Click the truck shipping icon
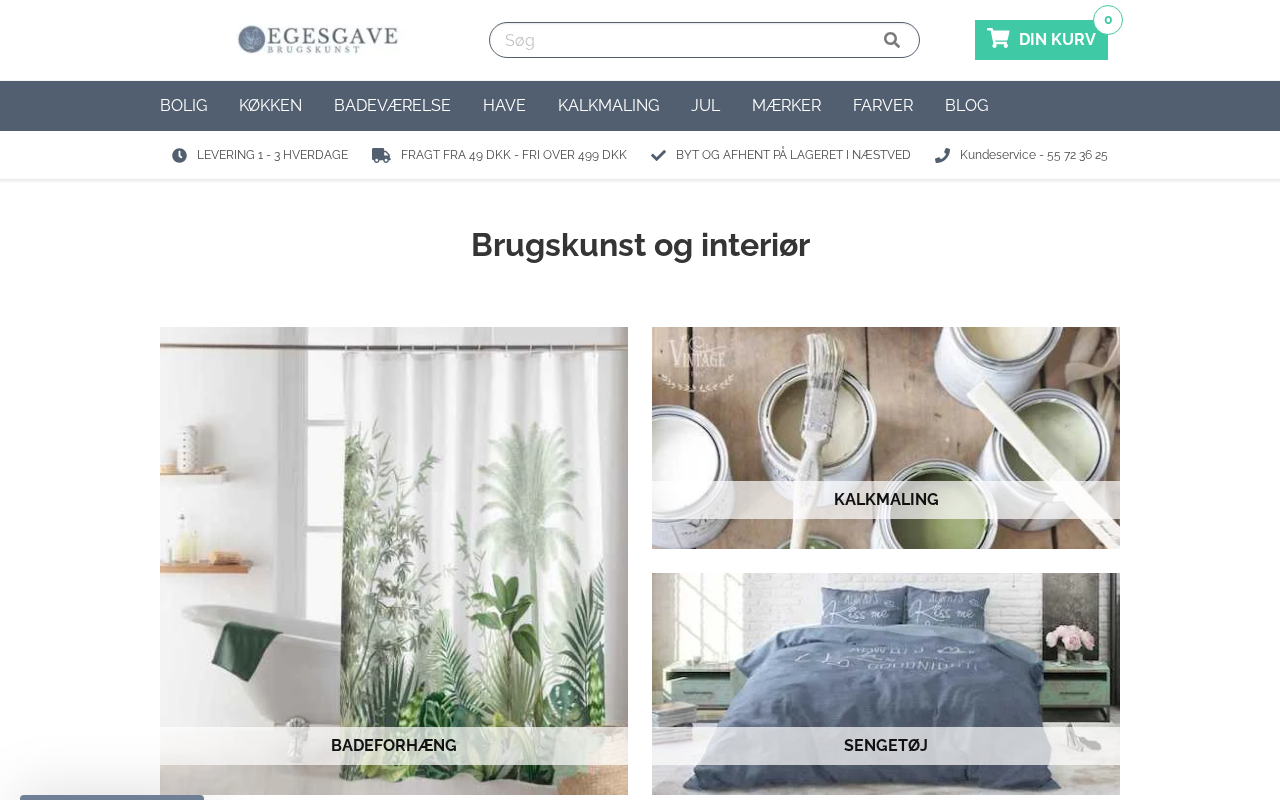 click(381, 155)
